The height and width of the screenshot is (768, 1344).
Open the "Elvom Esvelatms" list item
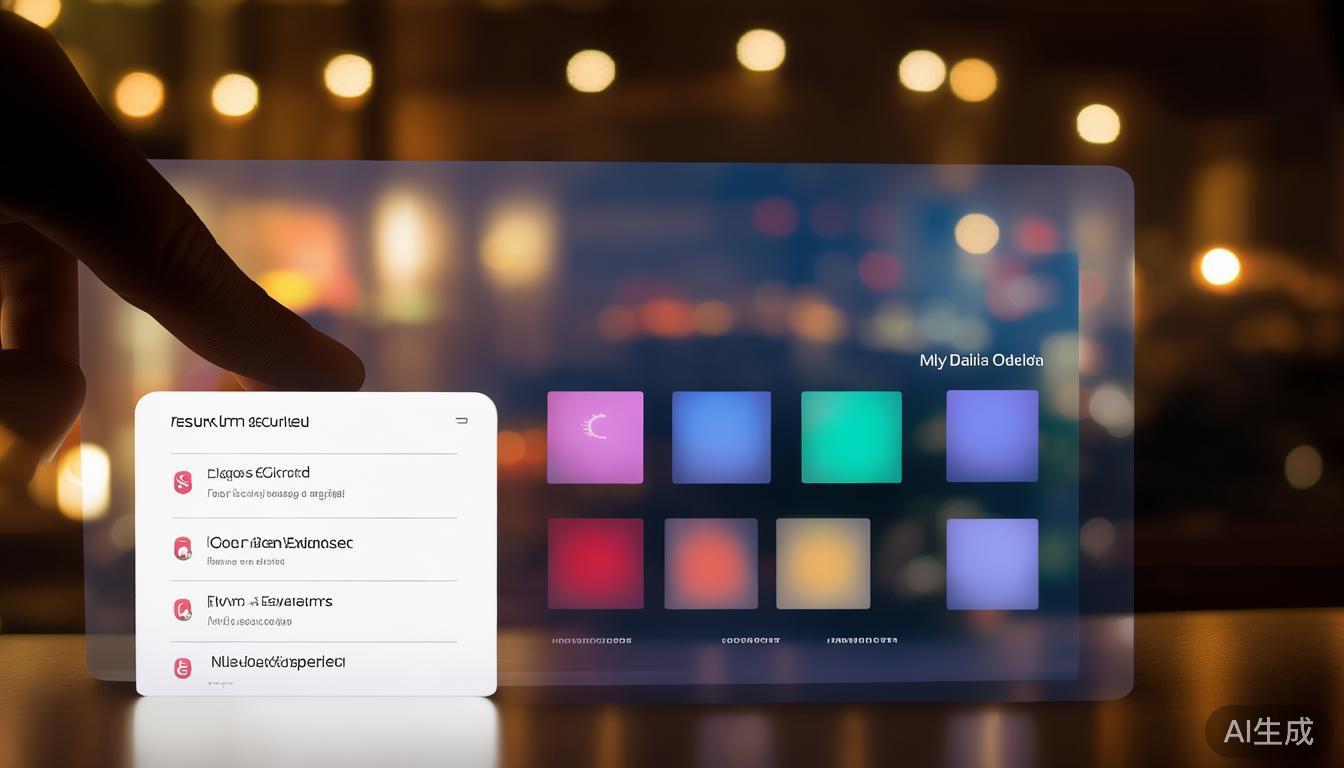click(x=269, y=602)
